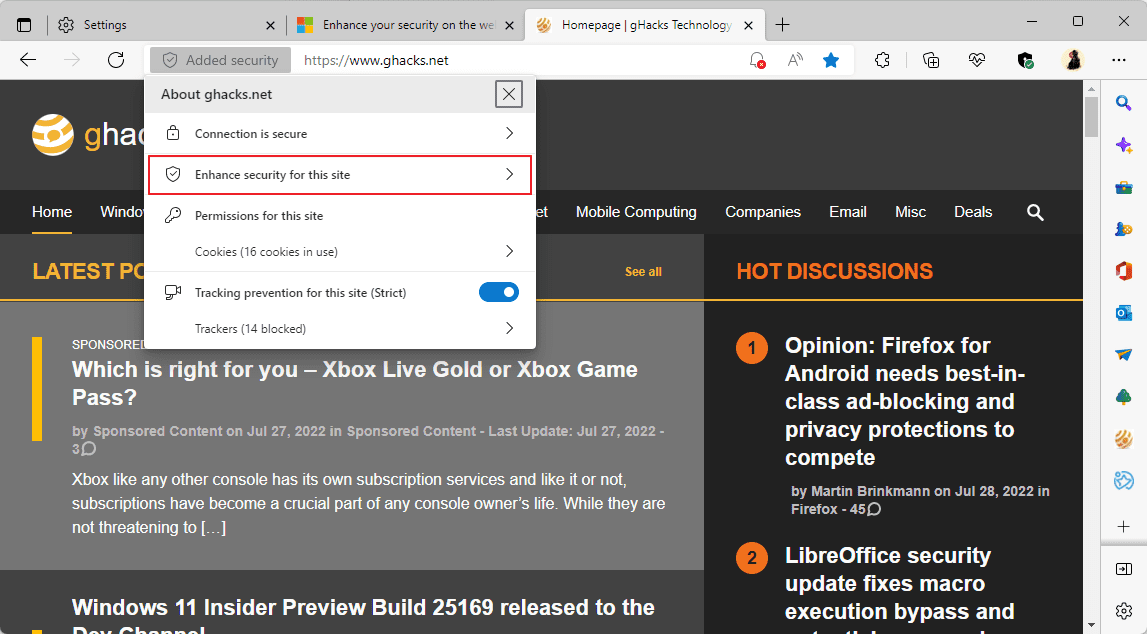Close the About ghacks.net popup
The image size is (1147, 634).
[509, 94]
